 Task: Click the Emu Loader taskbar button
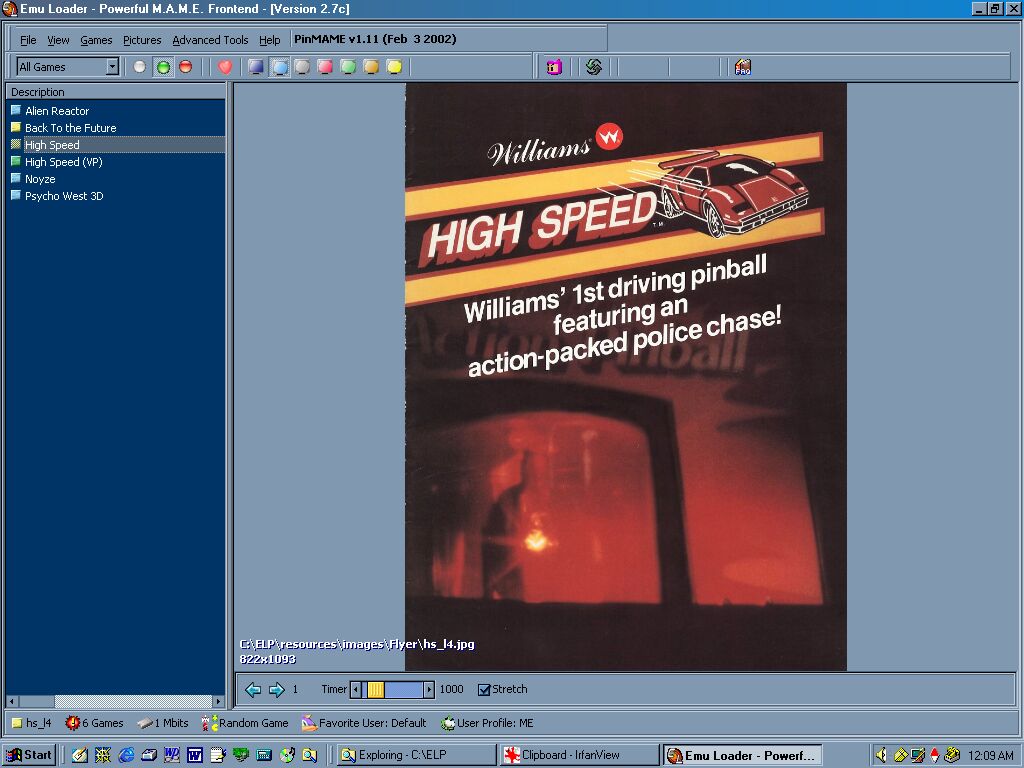[x=743, y=756]
